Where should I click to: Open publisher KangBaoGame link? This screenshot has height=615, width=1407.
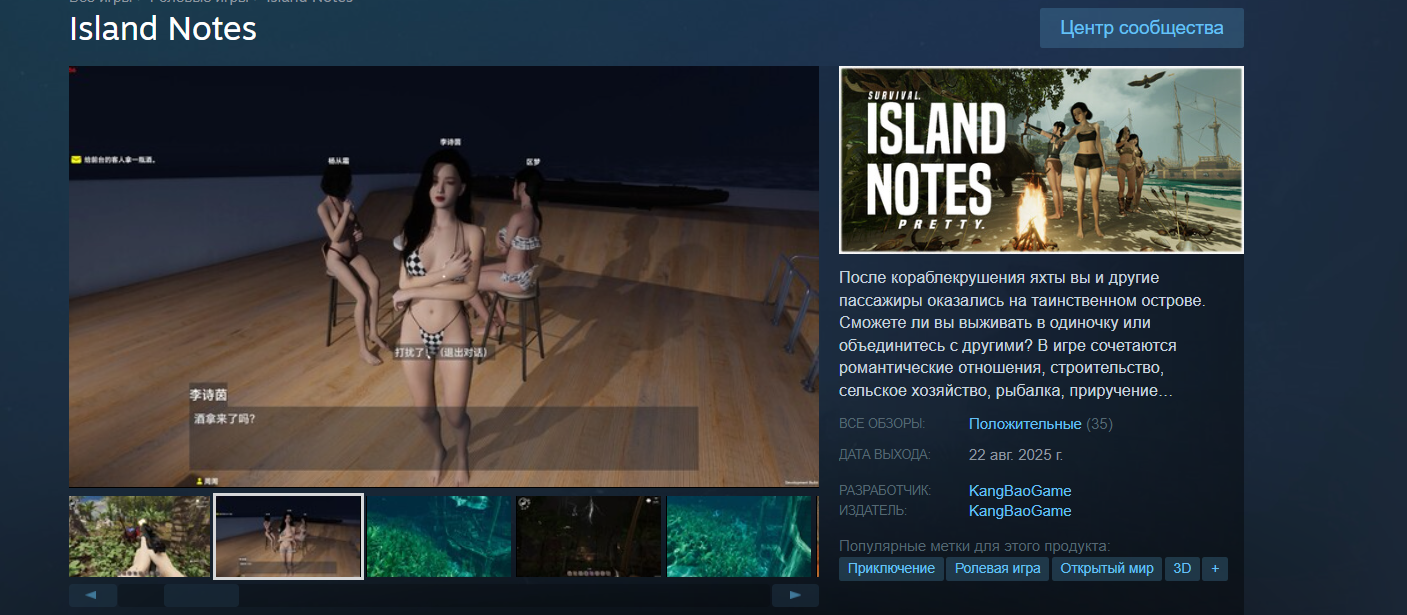tap(1020, 511)
